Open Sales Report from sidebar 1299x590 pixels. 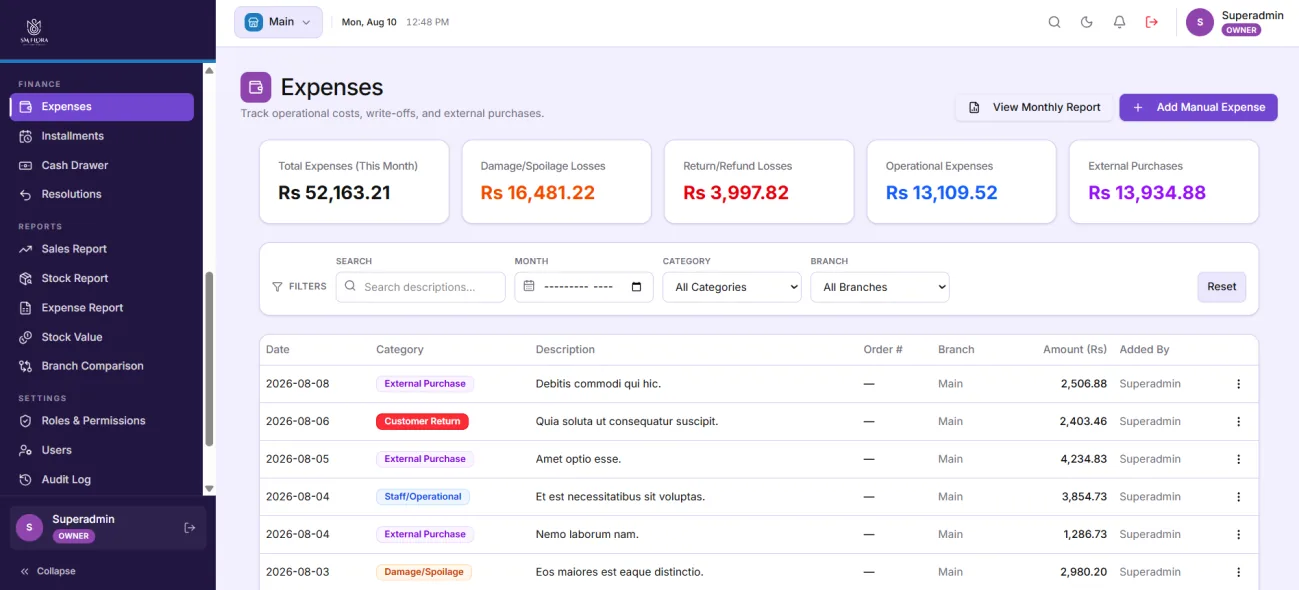102,249
